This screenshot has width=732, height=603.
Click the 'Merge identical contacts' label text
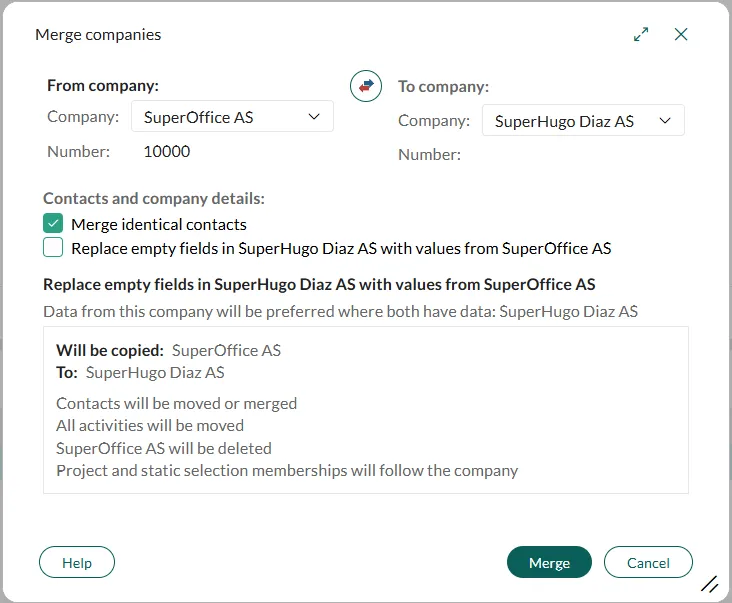[158, 225]
